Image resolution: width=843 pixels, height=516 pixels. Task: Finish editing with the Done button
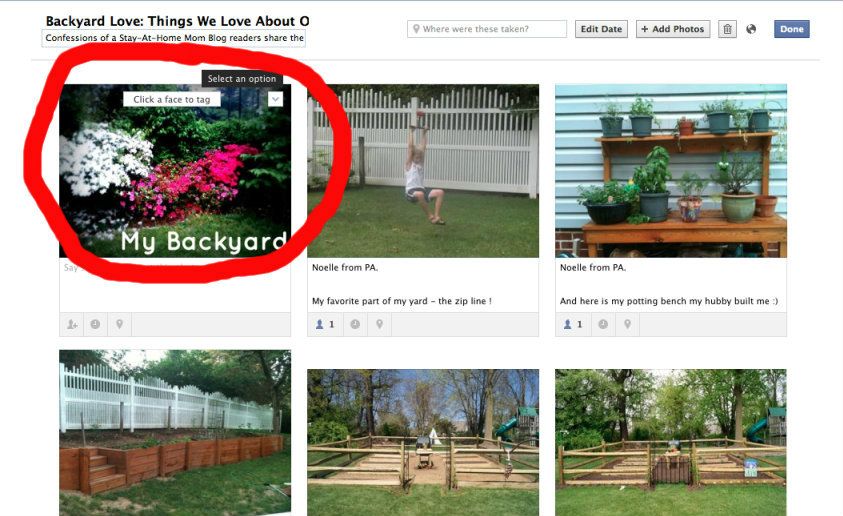791,29
